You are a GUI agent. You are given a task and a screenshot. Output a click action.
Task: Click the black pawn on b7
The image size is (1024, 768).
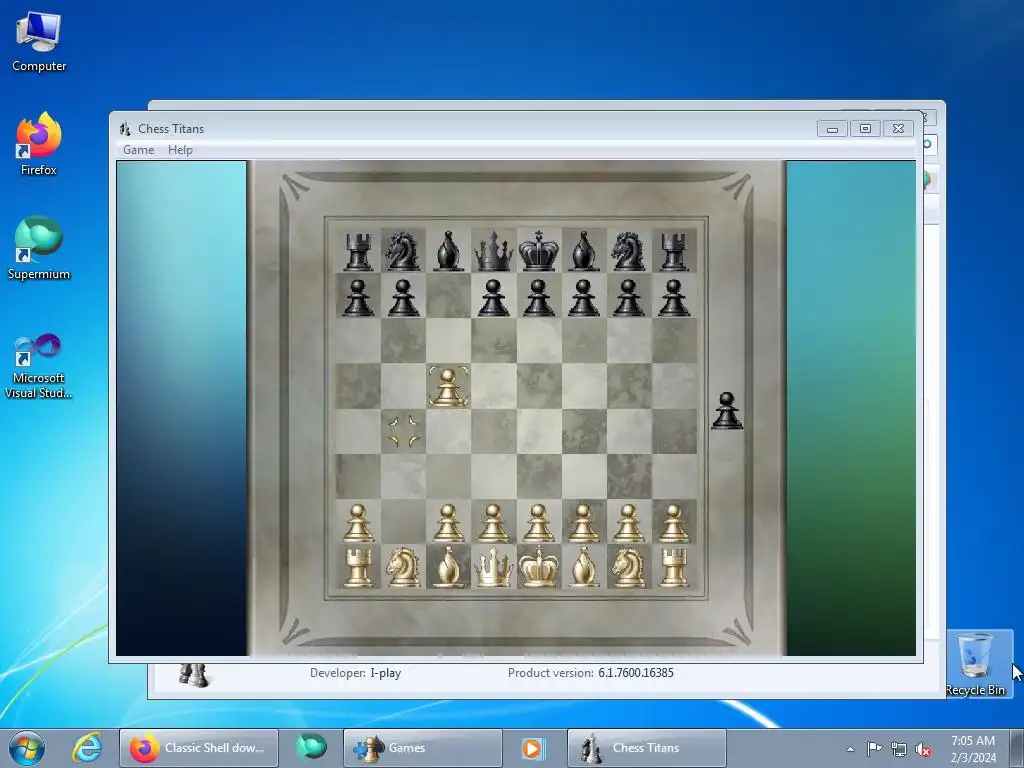(403, 298)
